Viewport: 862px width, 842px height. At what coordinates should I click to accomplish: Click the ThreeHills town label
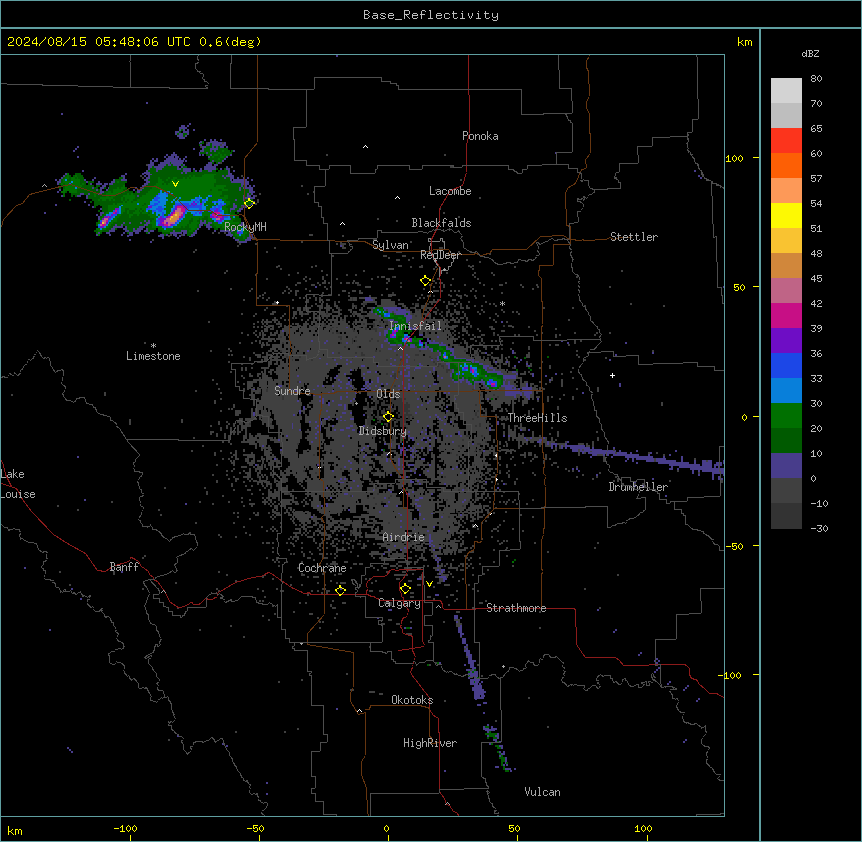click(537, 418)
